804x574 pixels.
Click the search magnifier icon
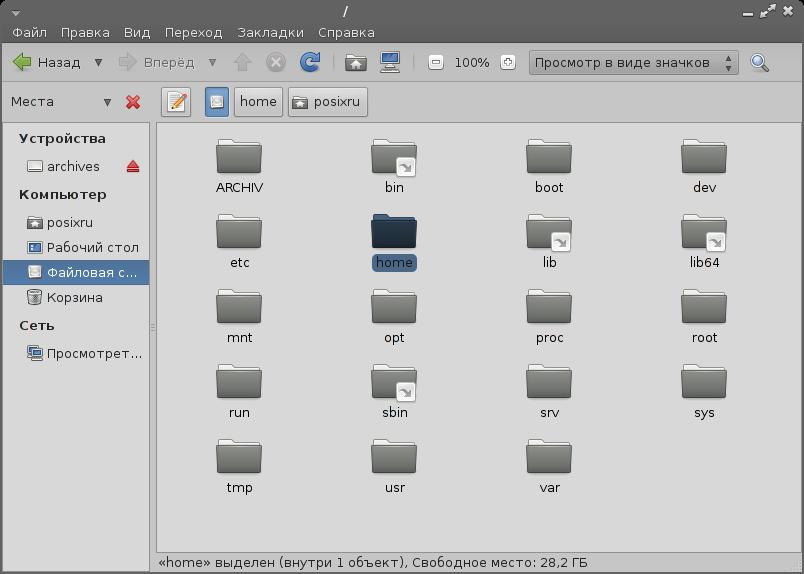coord(759,63)
